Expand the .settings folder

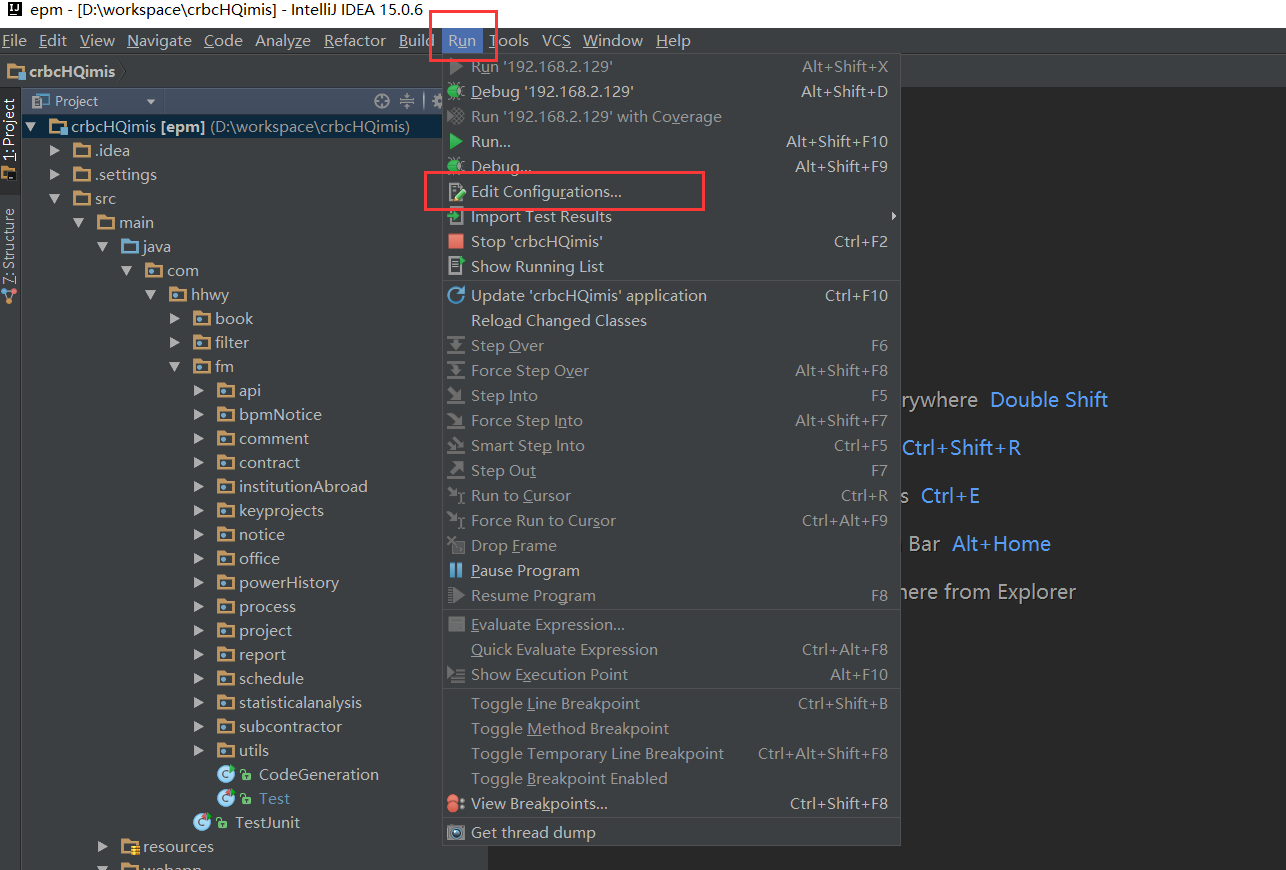pos(56,175)
